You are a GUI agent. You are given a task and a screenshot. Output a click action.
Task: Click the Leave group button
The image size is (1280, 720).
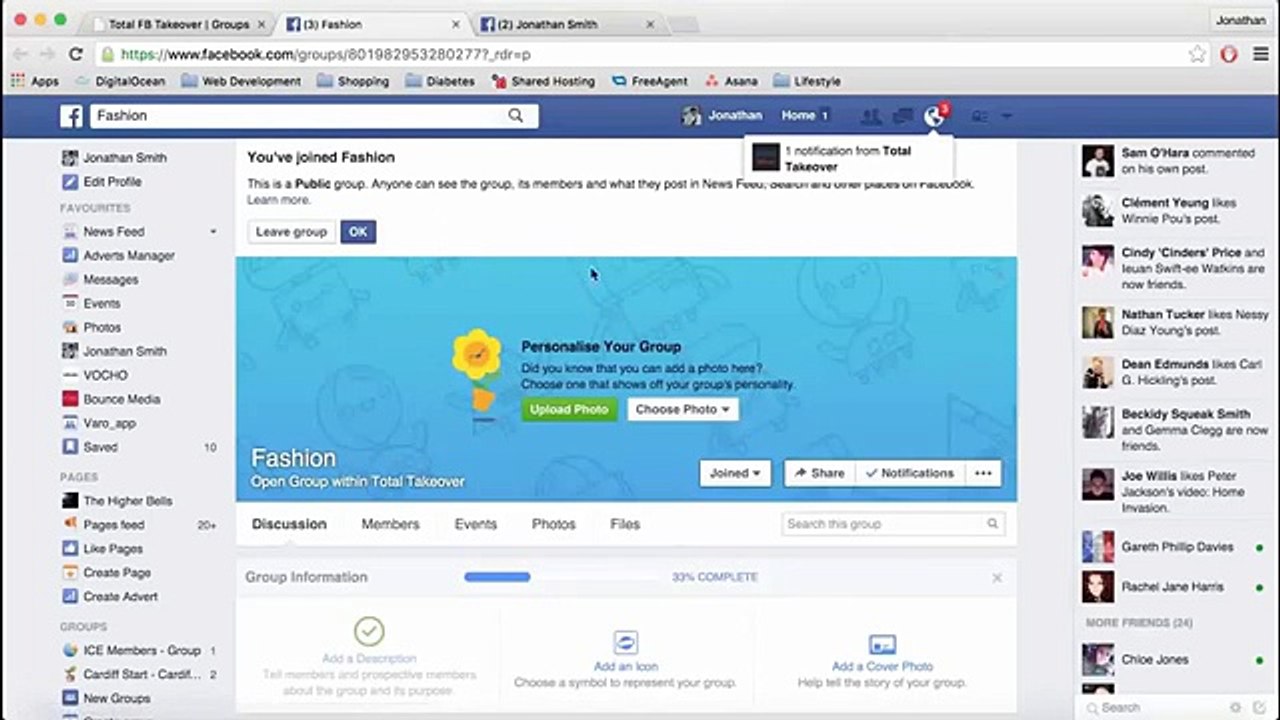click(291, 232)
